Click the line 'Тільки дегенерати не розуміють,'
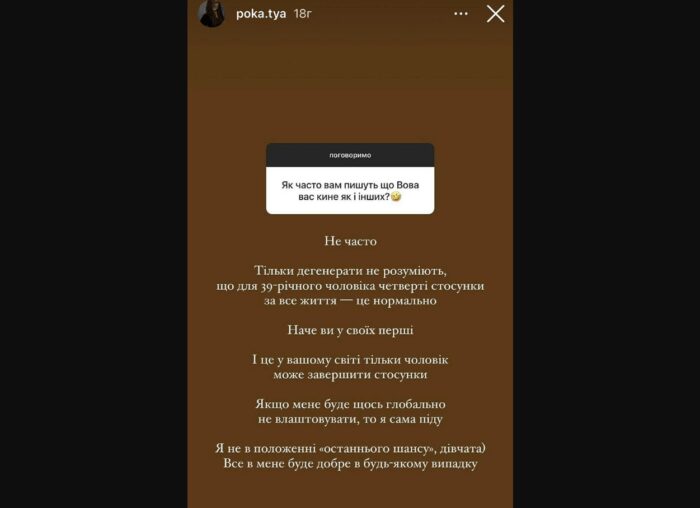 click(350, 271)
